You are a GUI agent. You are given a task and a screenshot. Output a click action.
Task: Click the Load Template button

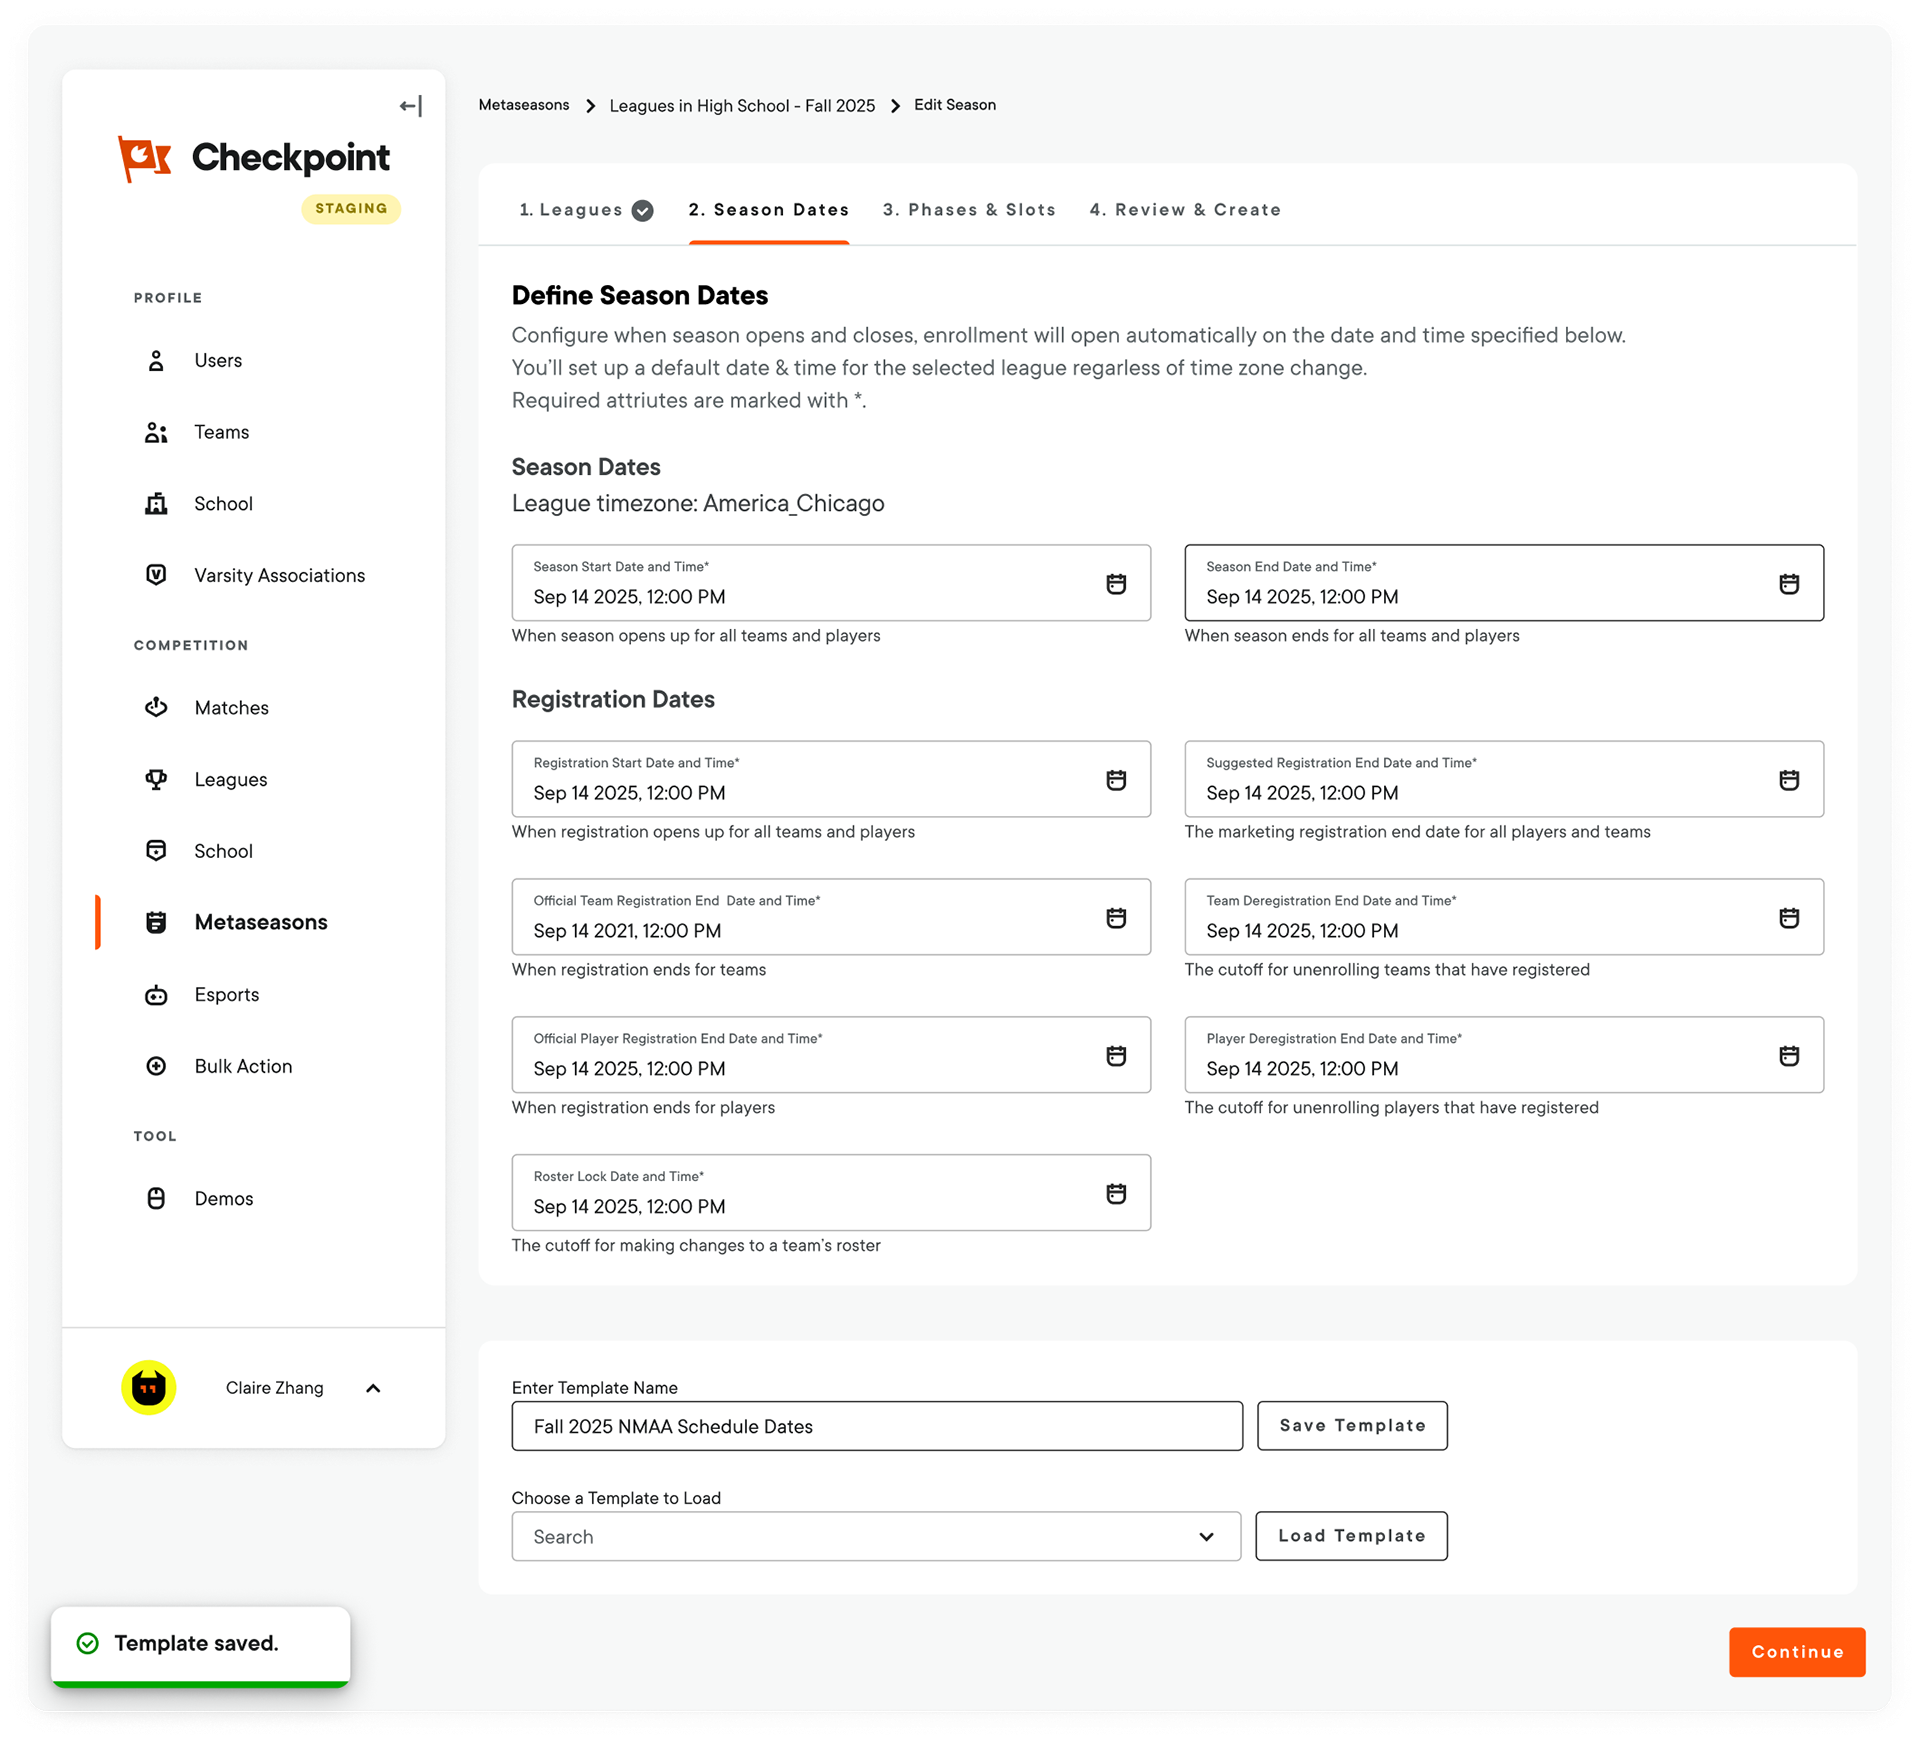click(x=1351, y=1536)
